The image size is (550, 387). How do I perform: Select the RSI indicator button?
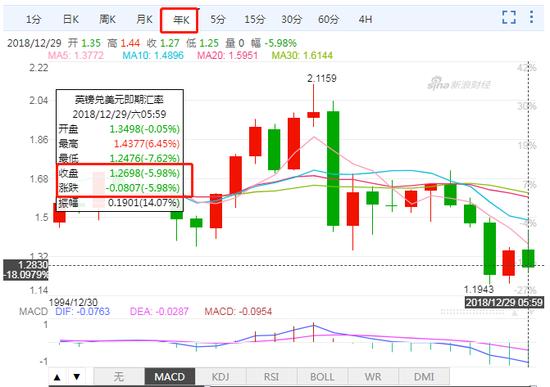tap(271, 377)
